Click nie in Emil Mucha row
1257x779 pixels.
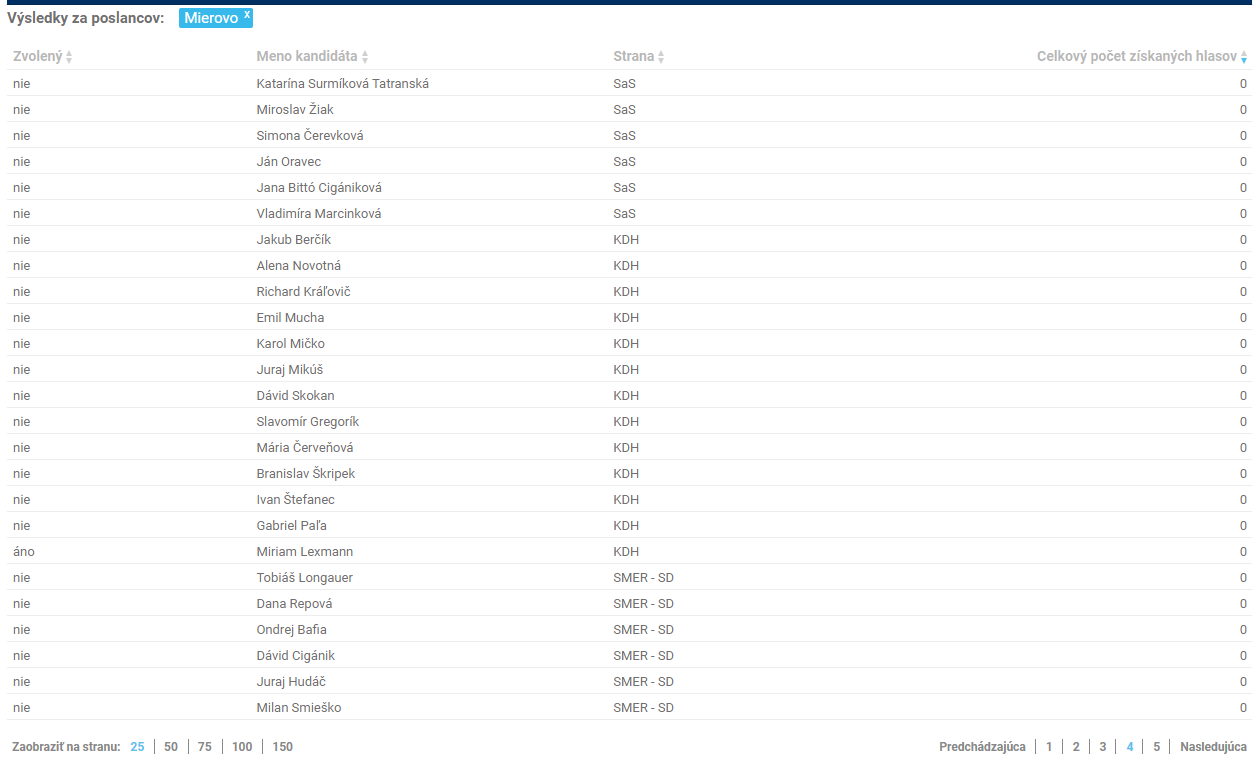click(x=22, y=318)
